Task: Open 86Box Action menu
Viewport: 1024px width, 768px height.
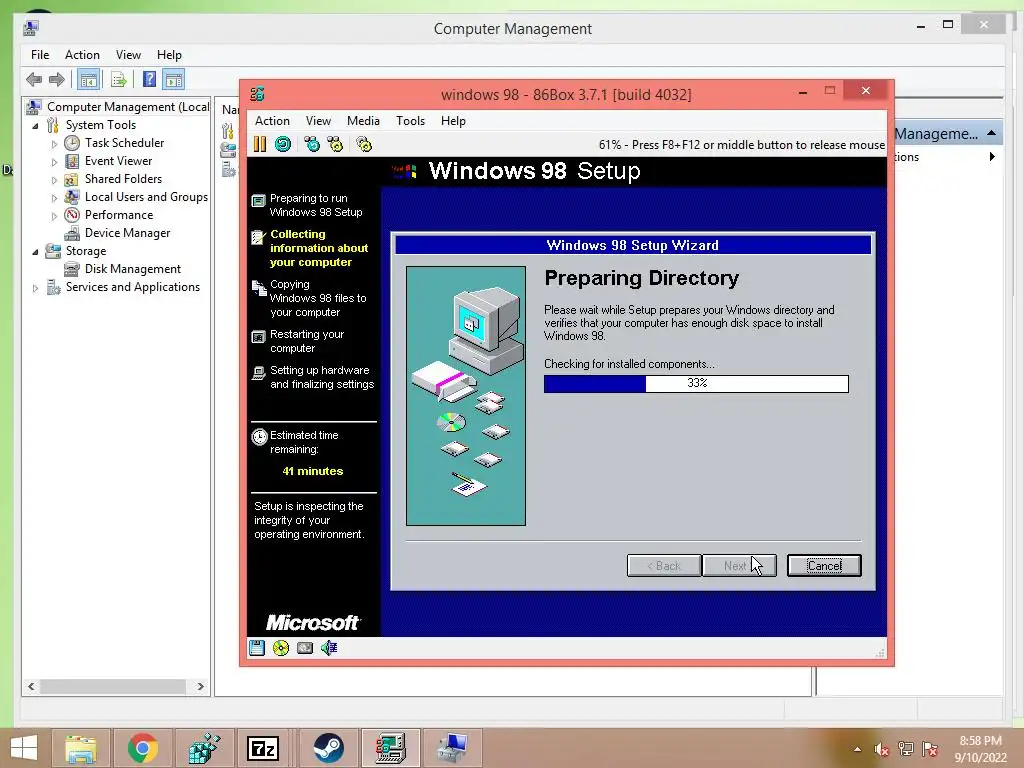Action: (x=272, y=121)
